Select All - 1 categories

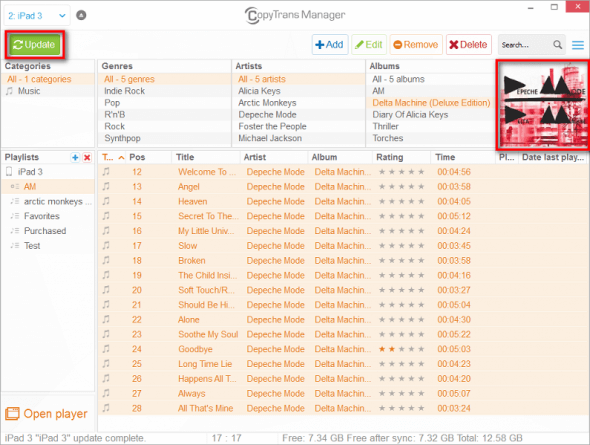[48, 79]
